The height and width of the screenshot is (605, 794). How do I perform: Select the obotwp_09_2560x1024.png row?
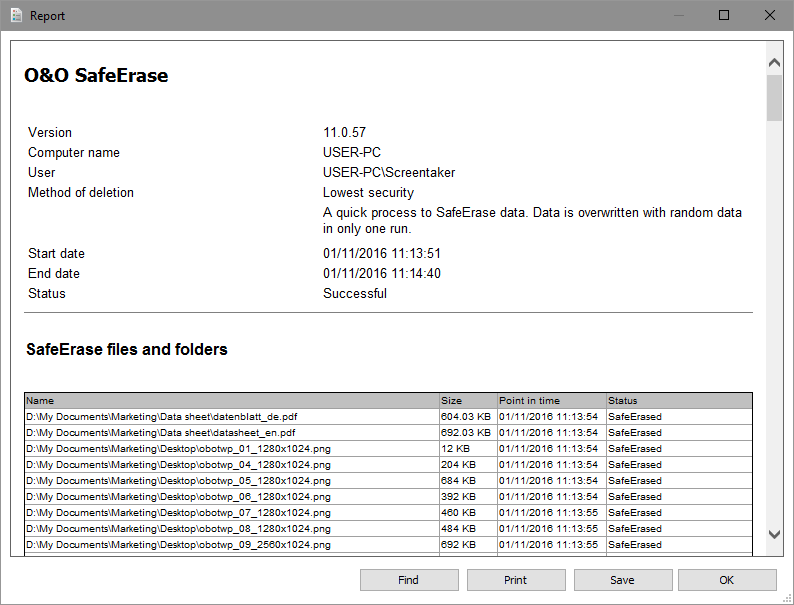(x=388, y=545)
